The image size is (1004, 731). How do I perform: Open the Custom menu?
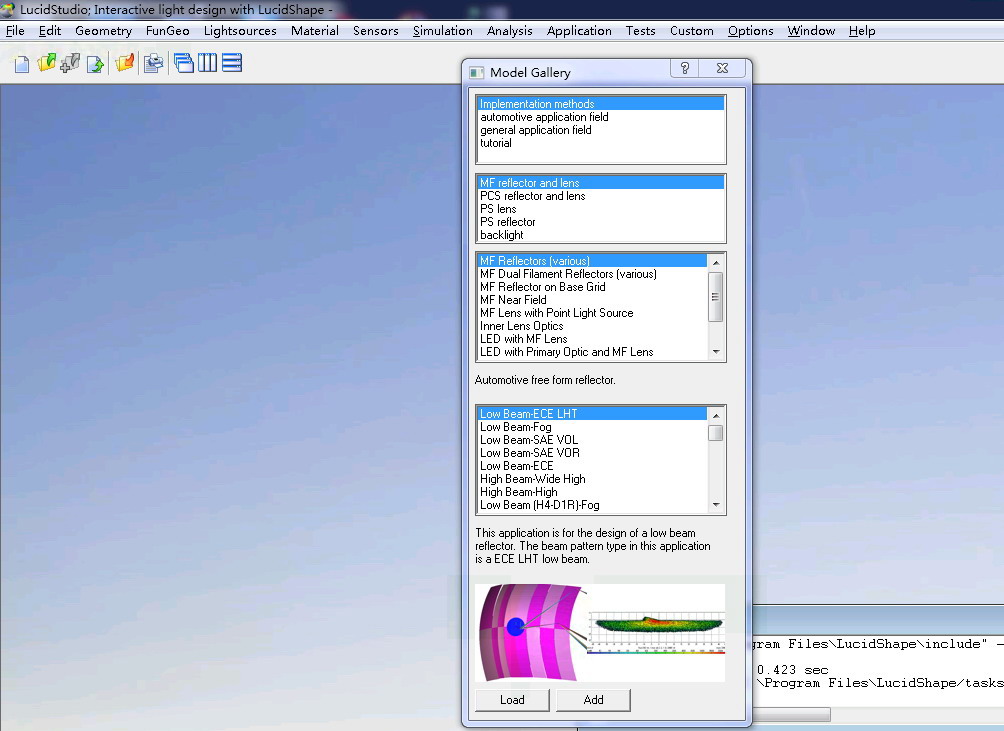click(x=692, y=31)
